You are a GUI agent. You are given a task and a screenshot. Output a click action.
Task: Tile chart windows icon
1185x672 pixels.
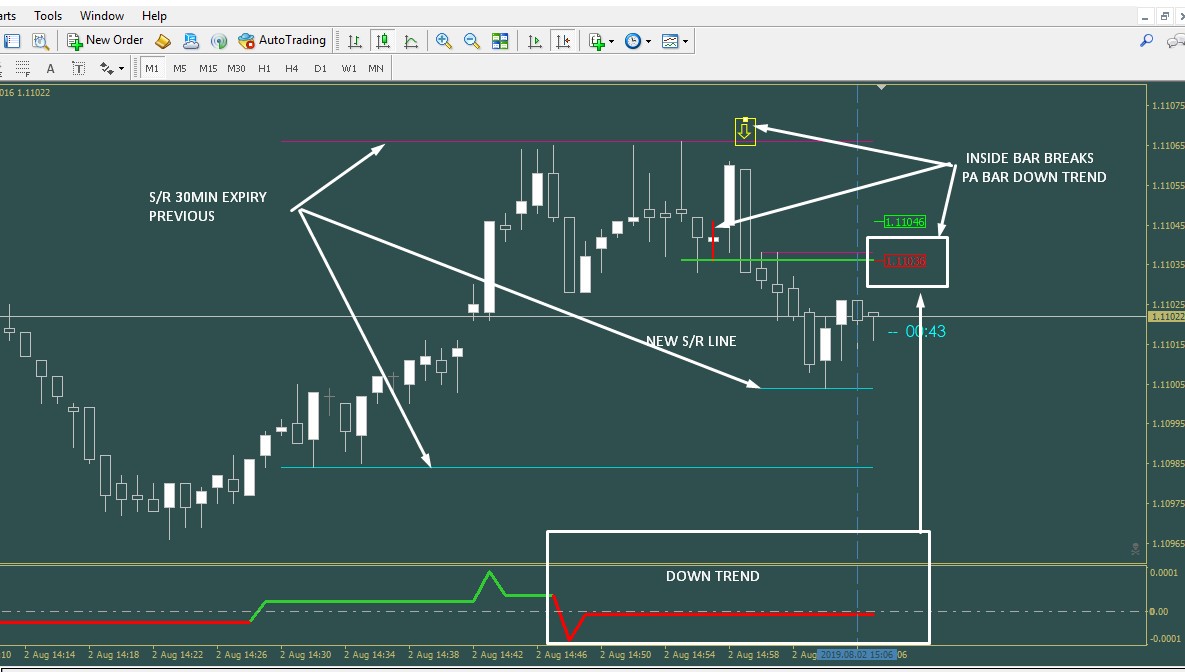[500, 41]
